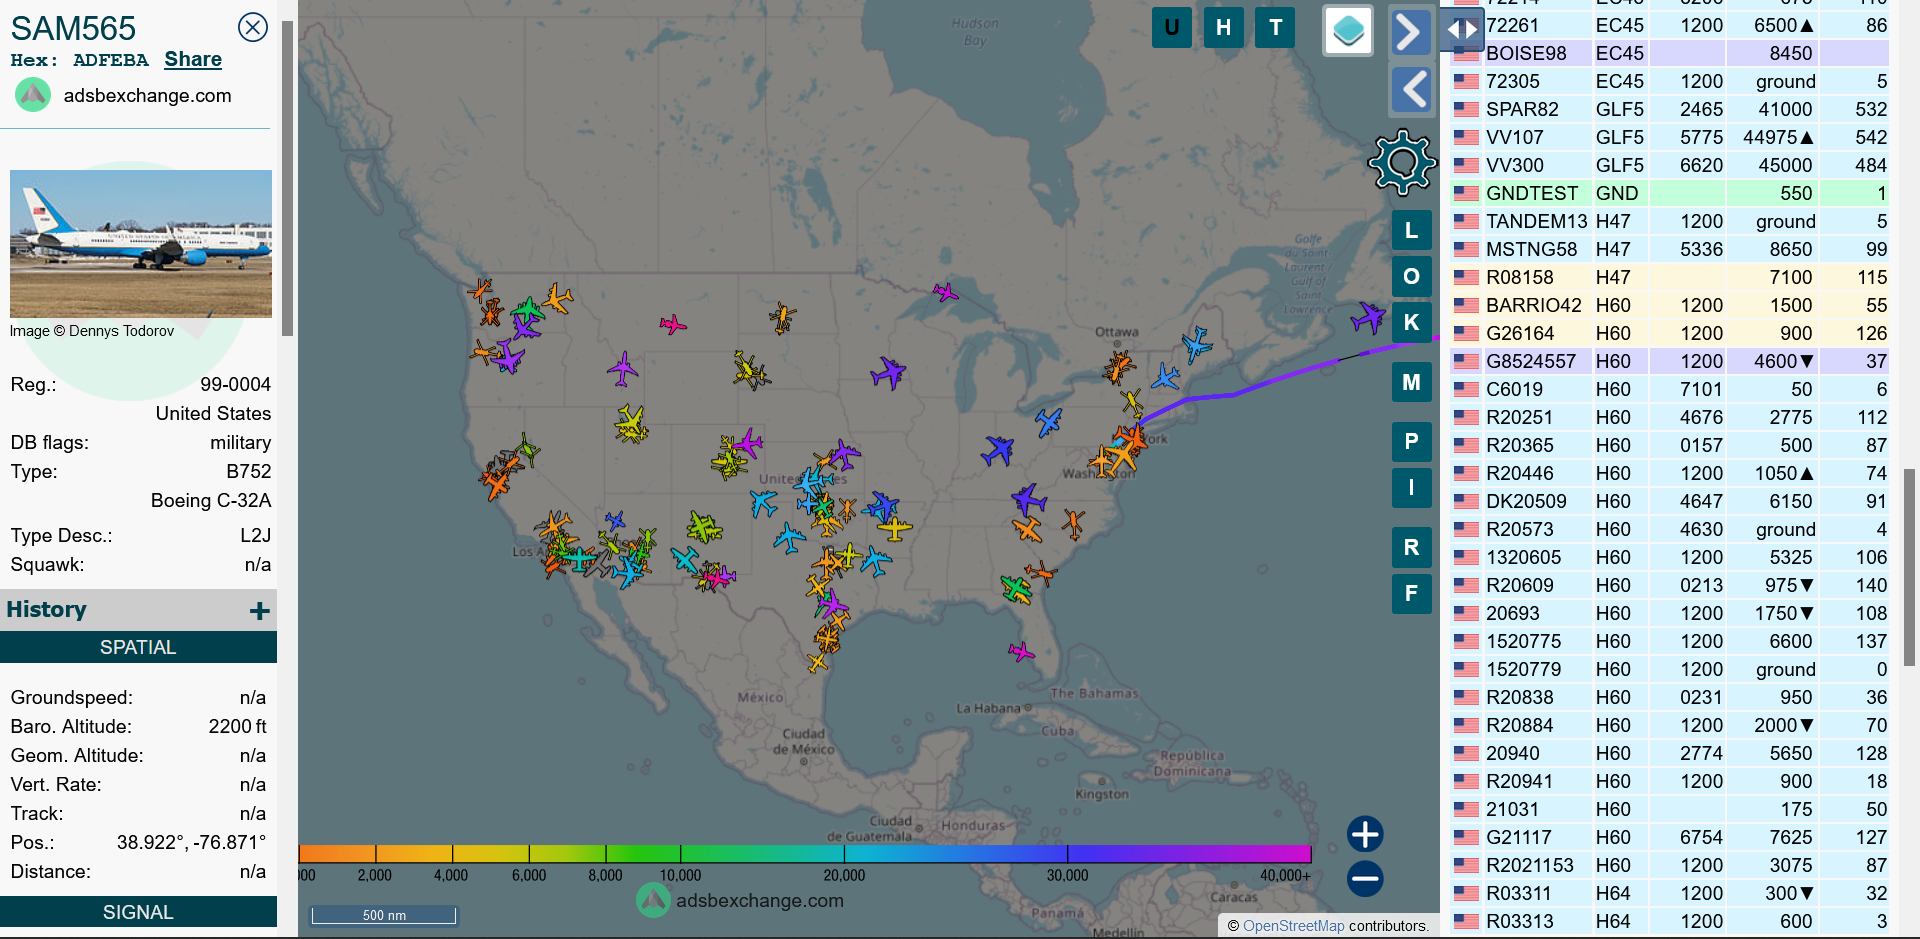Click the adsbexchange.com logo icon in panel
The image size is (1920, 939).
click(x=33, y=95)
